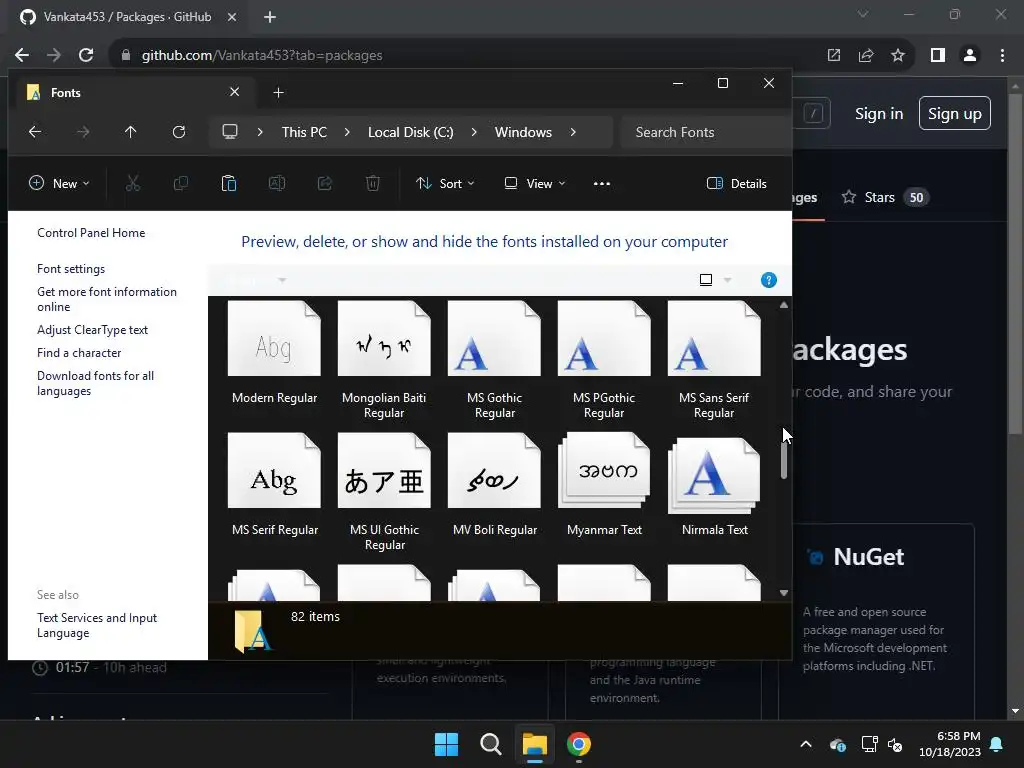This screenshot has height=768, width=1024.
Task: Open the See more three-dots menu
Action: (601, 184)
